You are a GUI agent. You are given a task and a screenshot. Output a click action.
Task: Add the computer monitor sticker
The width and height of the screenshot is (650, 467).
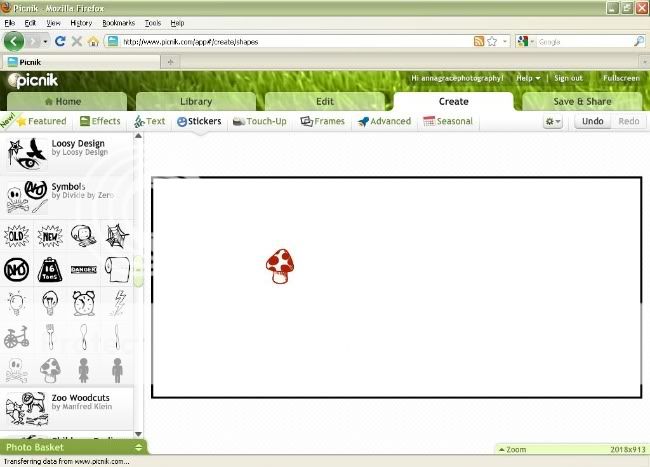[84, 237]
